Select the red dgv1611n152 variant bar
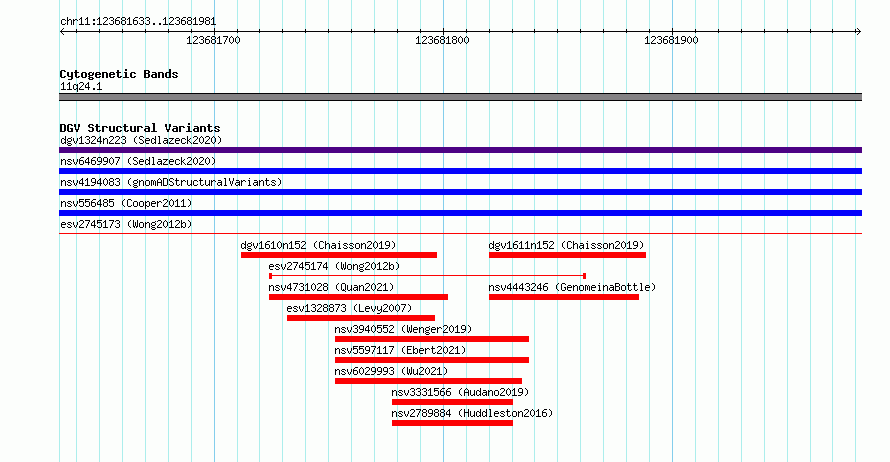 [567, 255]
